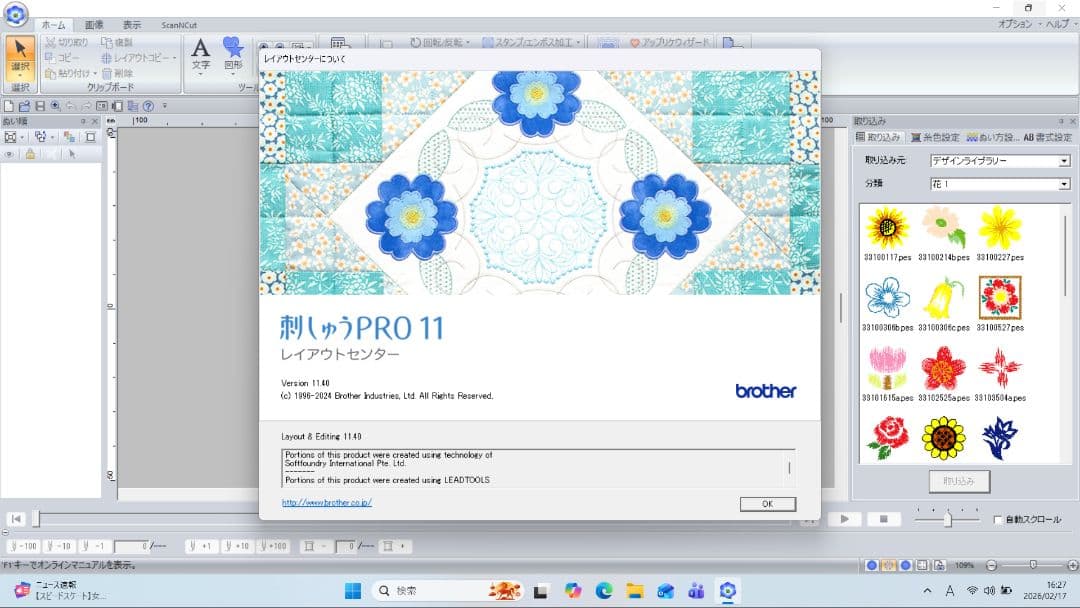Open help question-mark icon in quick toolbar
This screenshot has height=608, width=1080.
coord(148,106)
